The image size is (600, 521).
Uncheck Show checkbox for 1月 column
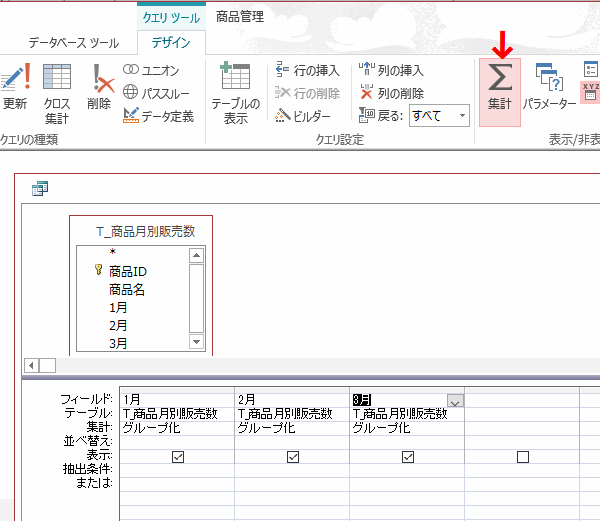click(x=178, y=457)
